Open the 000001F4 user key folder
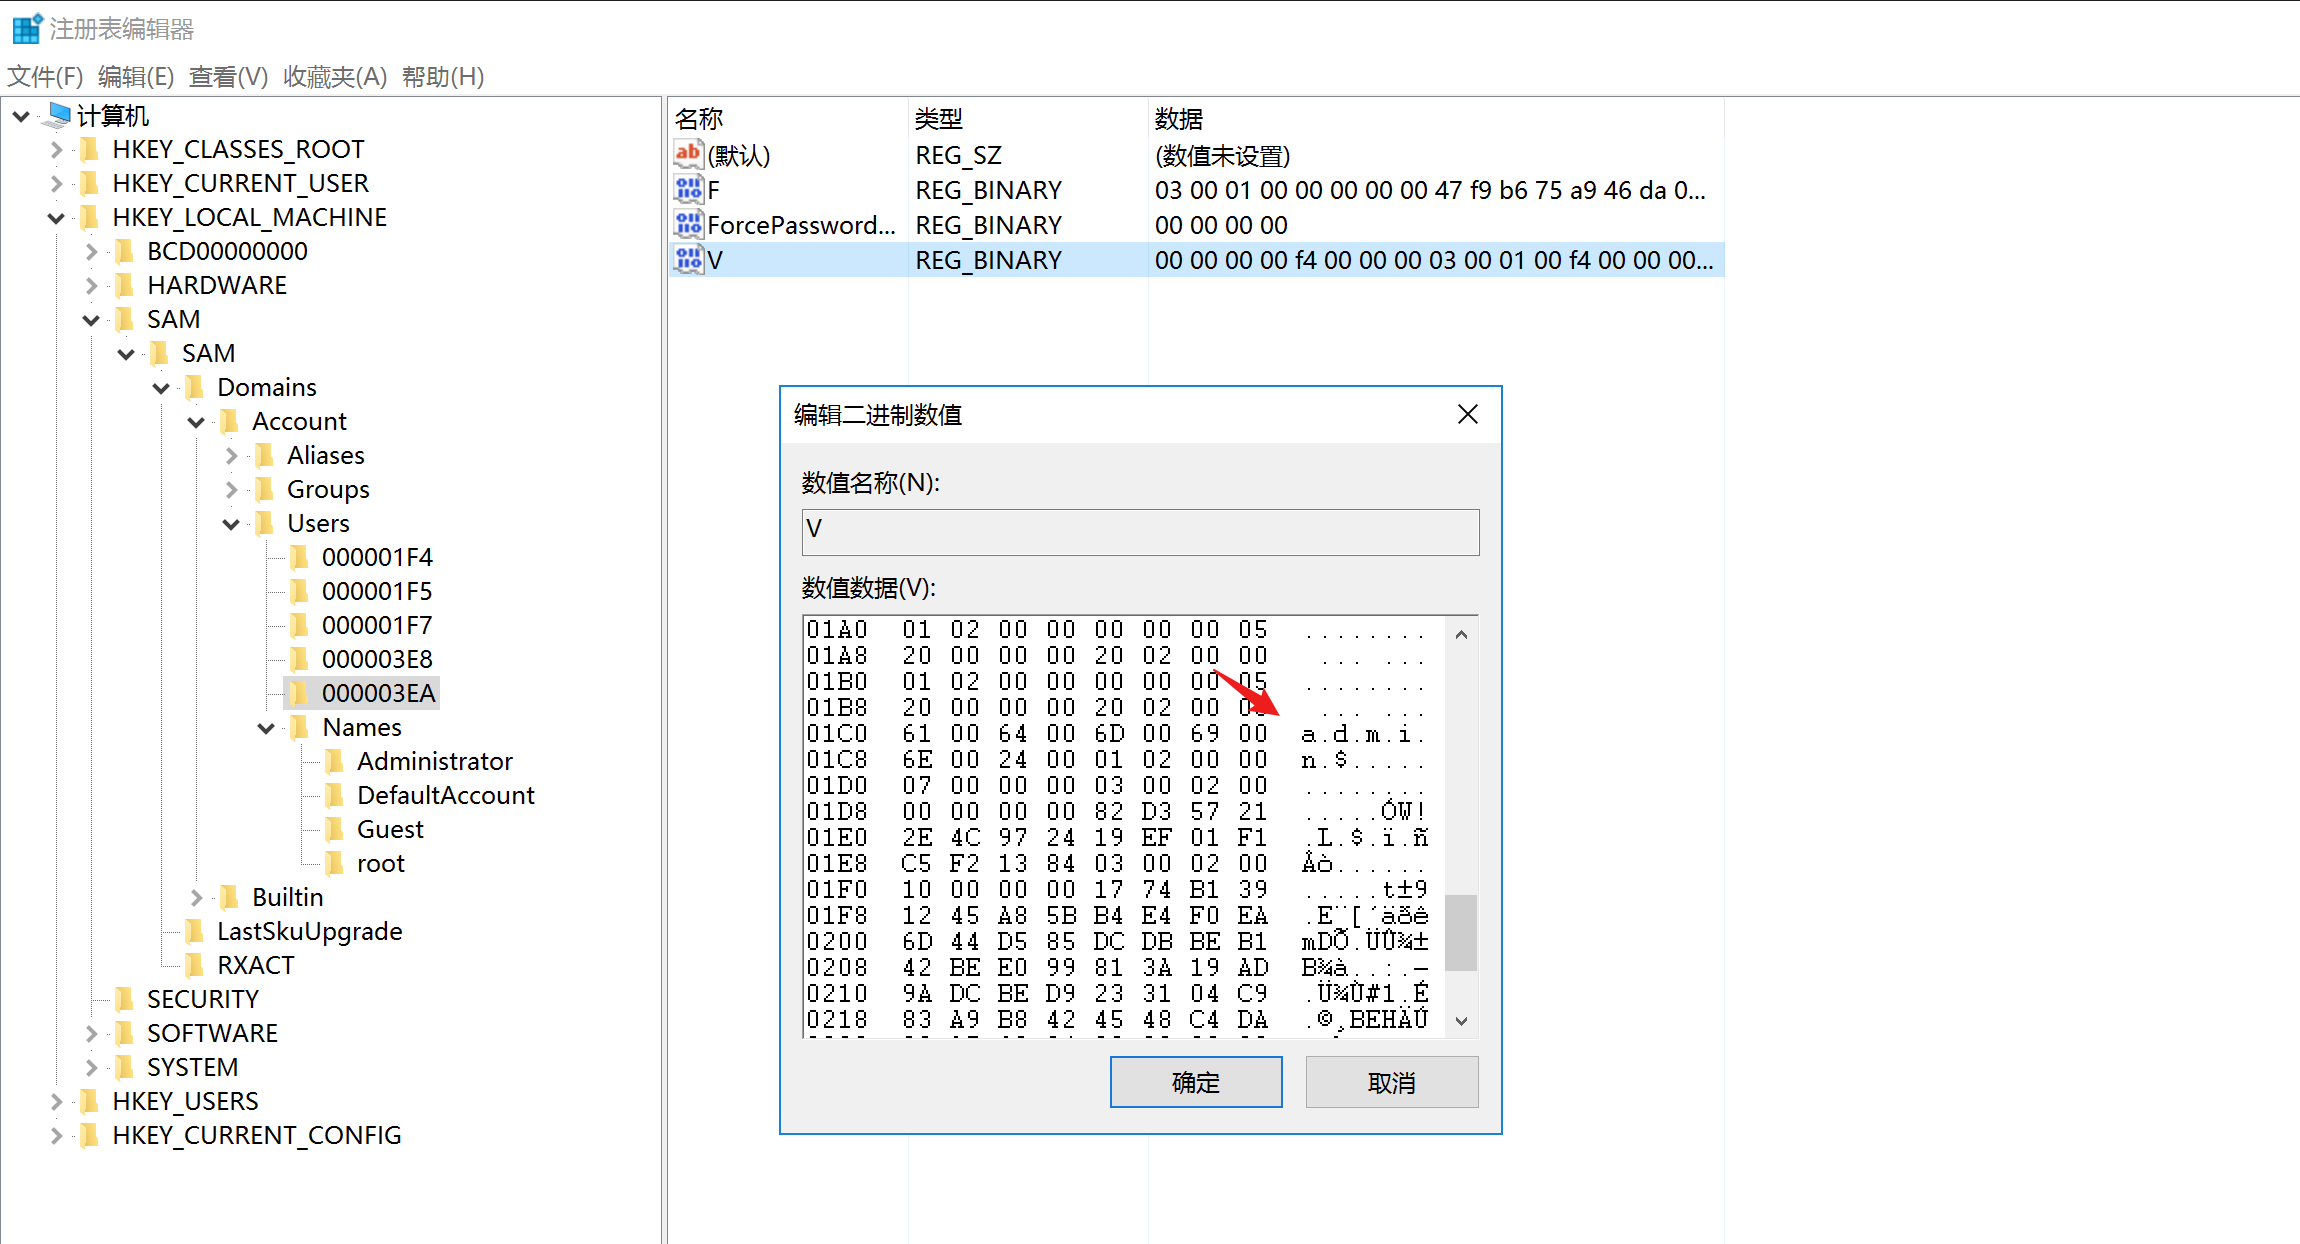2300x1244 pixels. (376, 557)
